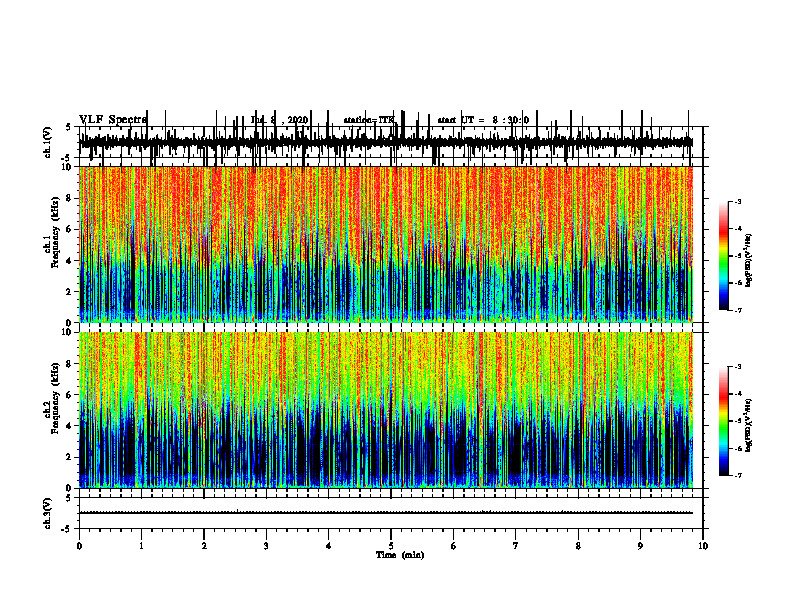The width and height of the screenshot is (792, 612).
Task: Click the "ch.3(V)" axis label
Action: (48, 513)
